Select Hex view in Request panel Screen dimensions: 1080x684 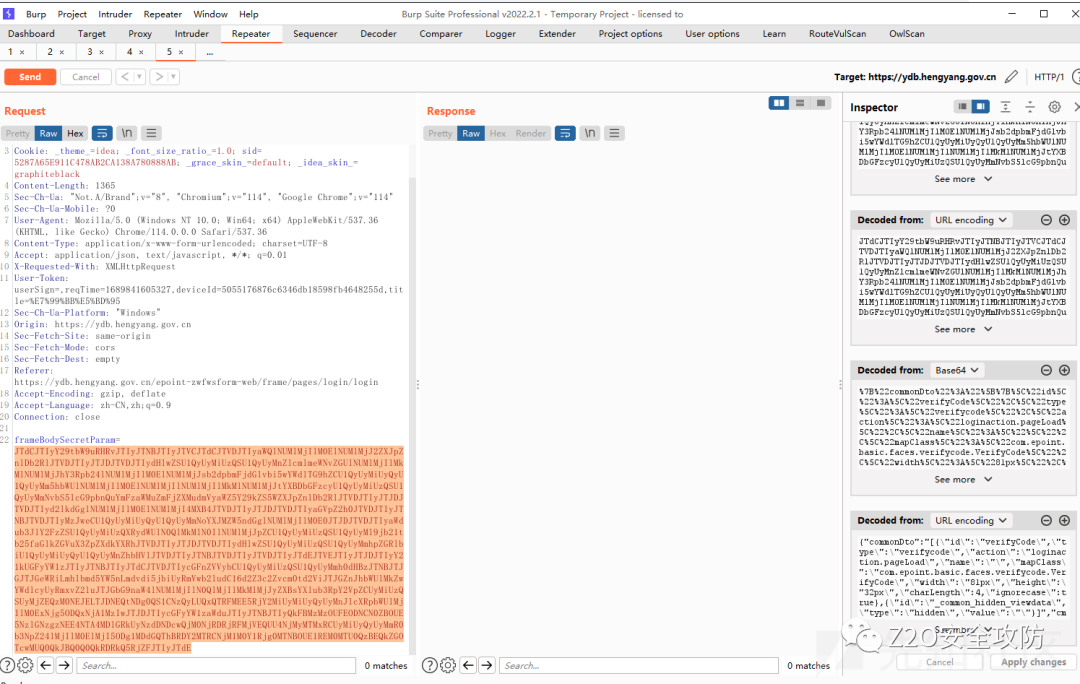[x=75, y=134]
